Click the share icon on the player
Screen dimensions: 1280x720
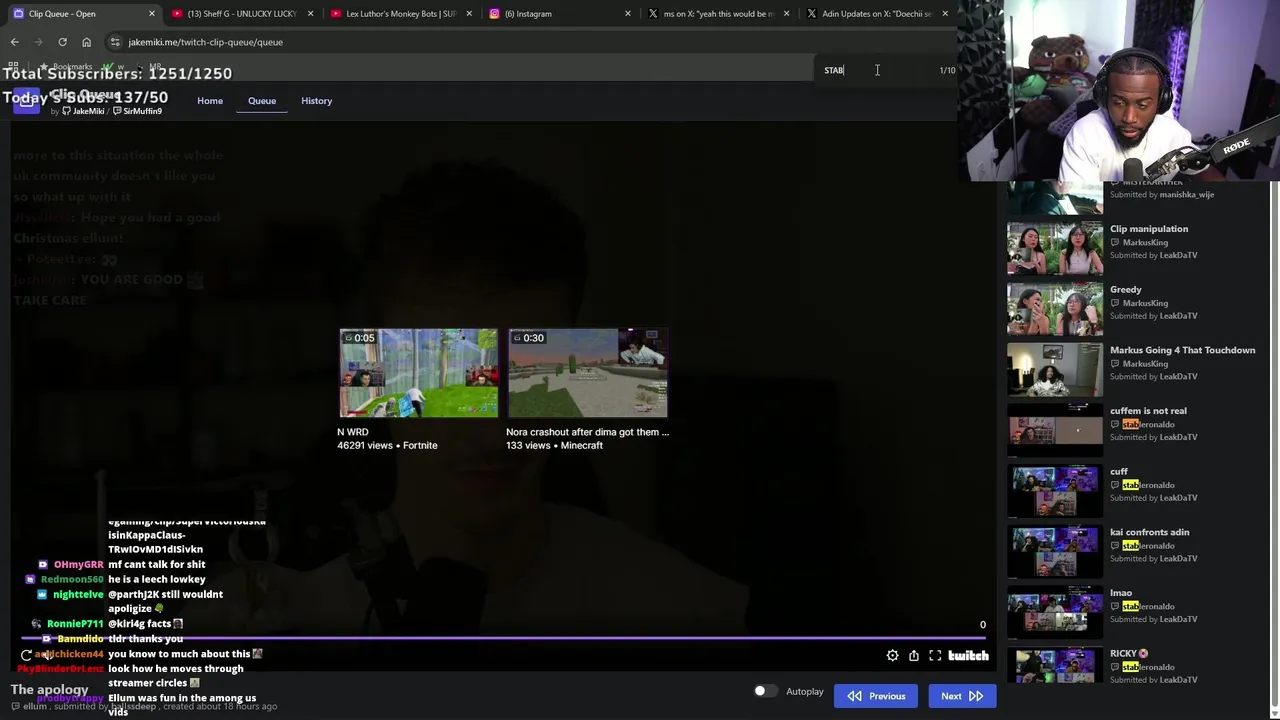click(914, 656)
